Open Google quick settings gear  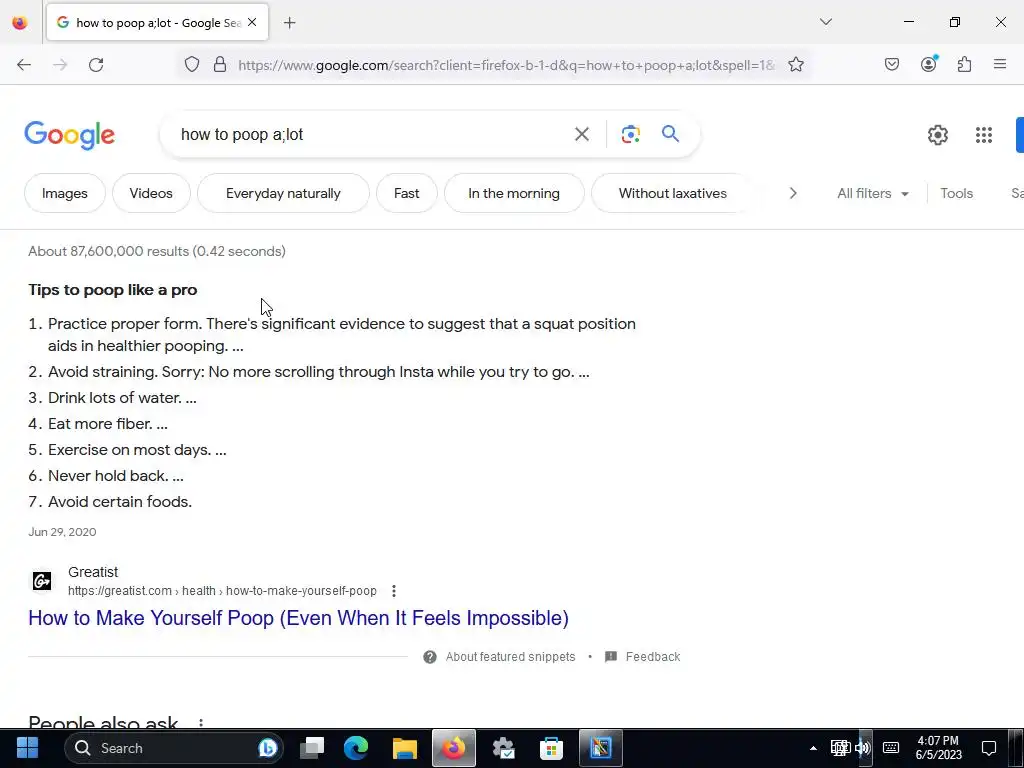click(938, 135)
